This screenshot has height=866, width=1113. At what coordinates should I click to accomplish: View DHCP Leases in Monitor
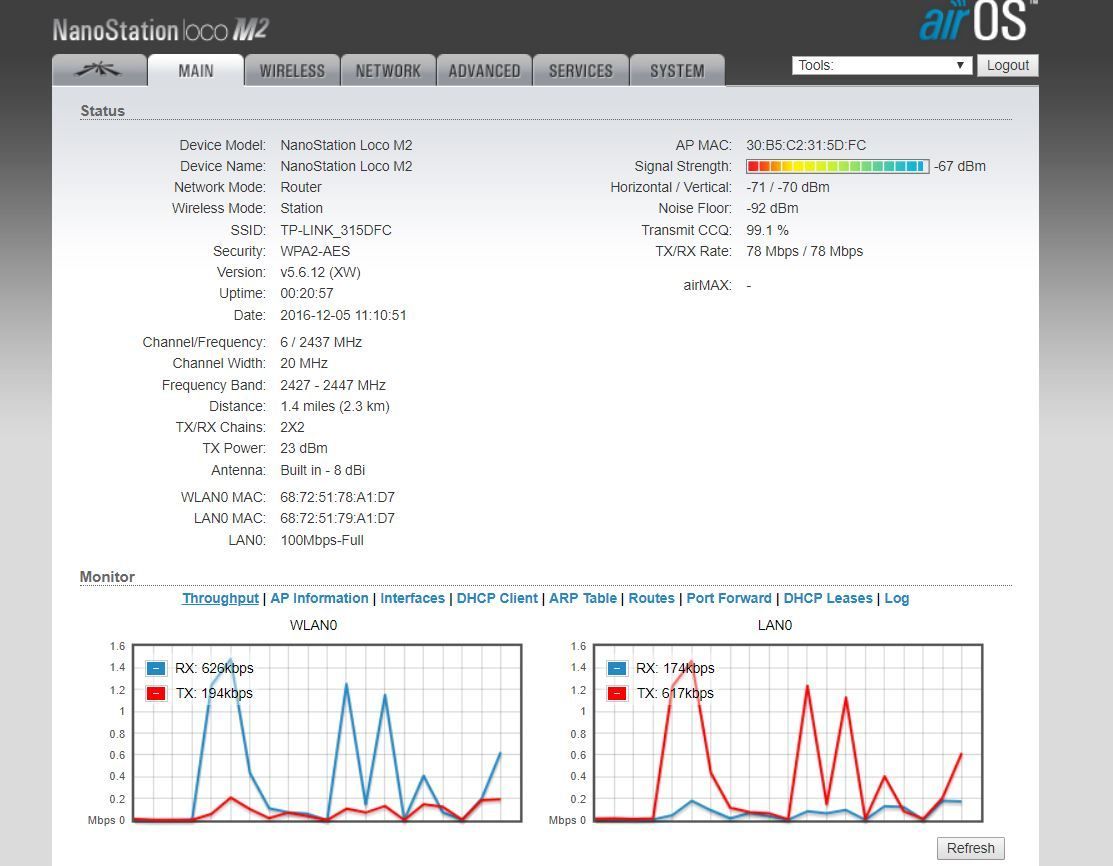point(828,598)
